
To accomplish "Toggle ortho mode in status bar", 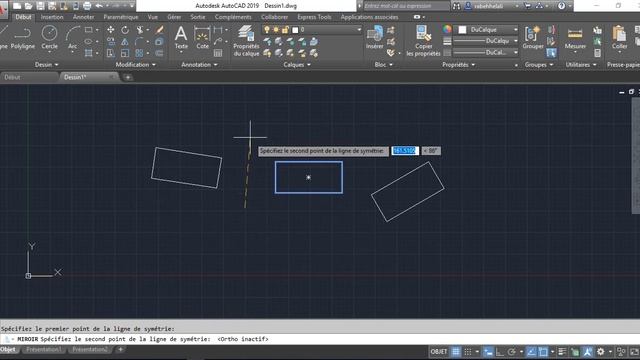I will click(500, 351).
